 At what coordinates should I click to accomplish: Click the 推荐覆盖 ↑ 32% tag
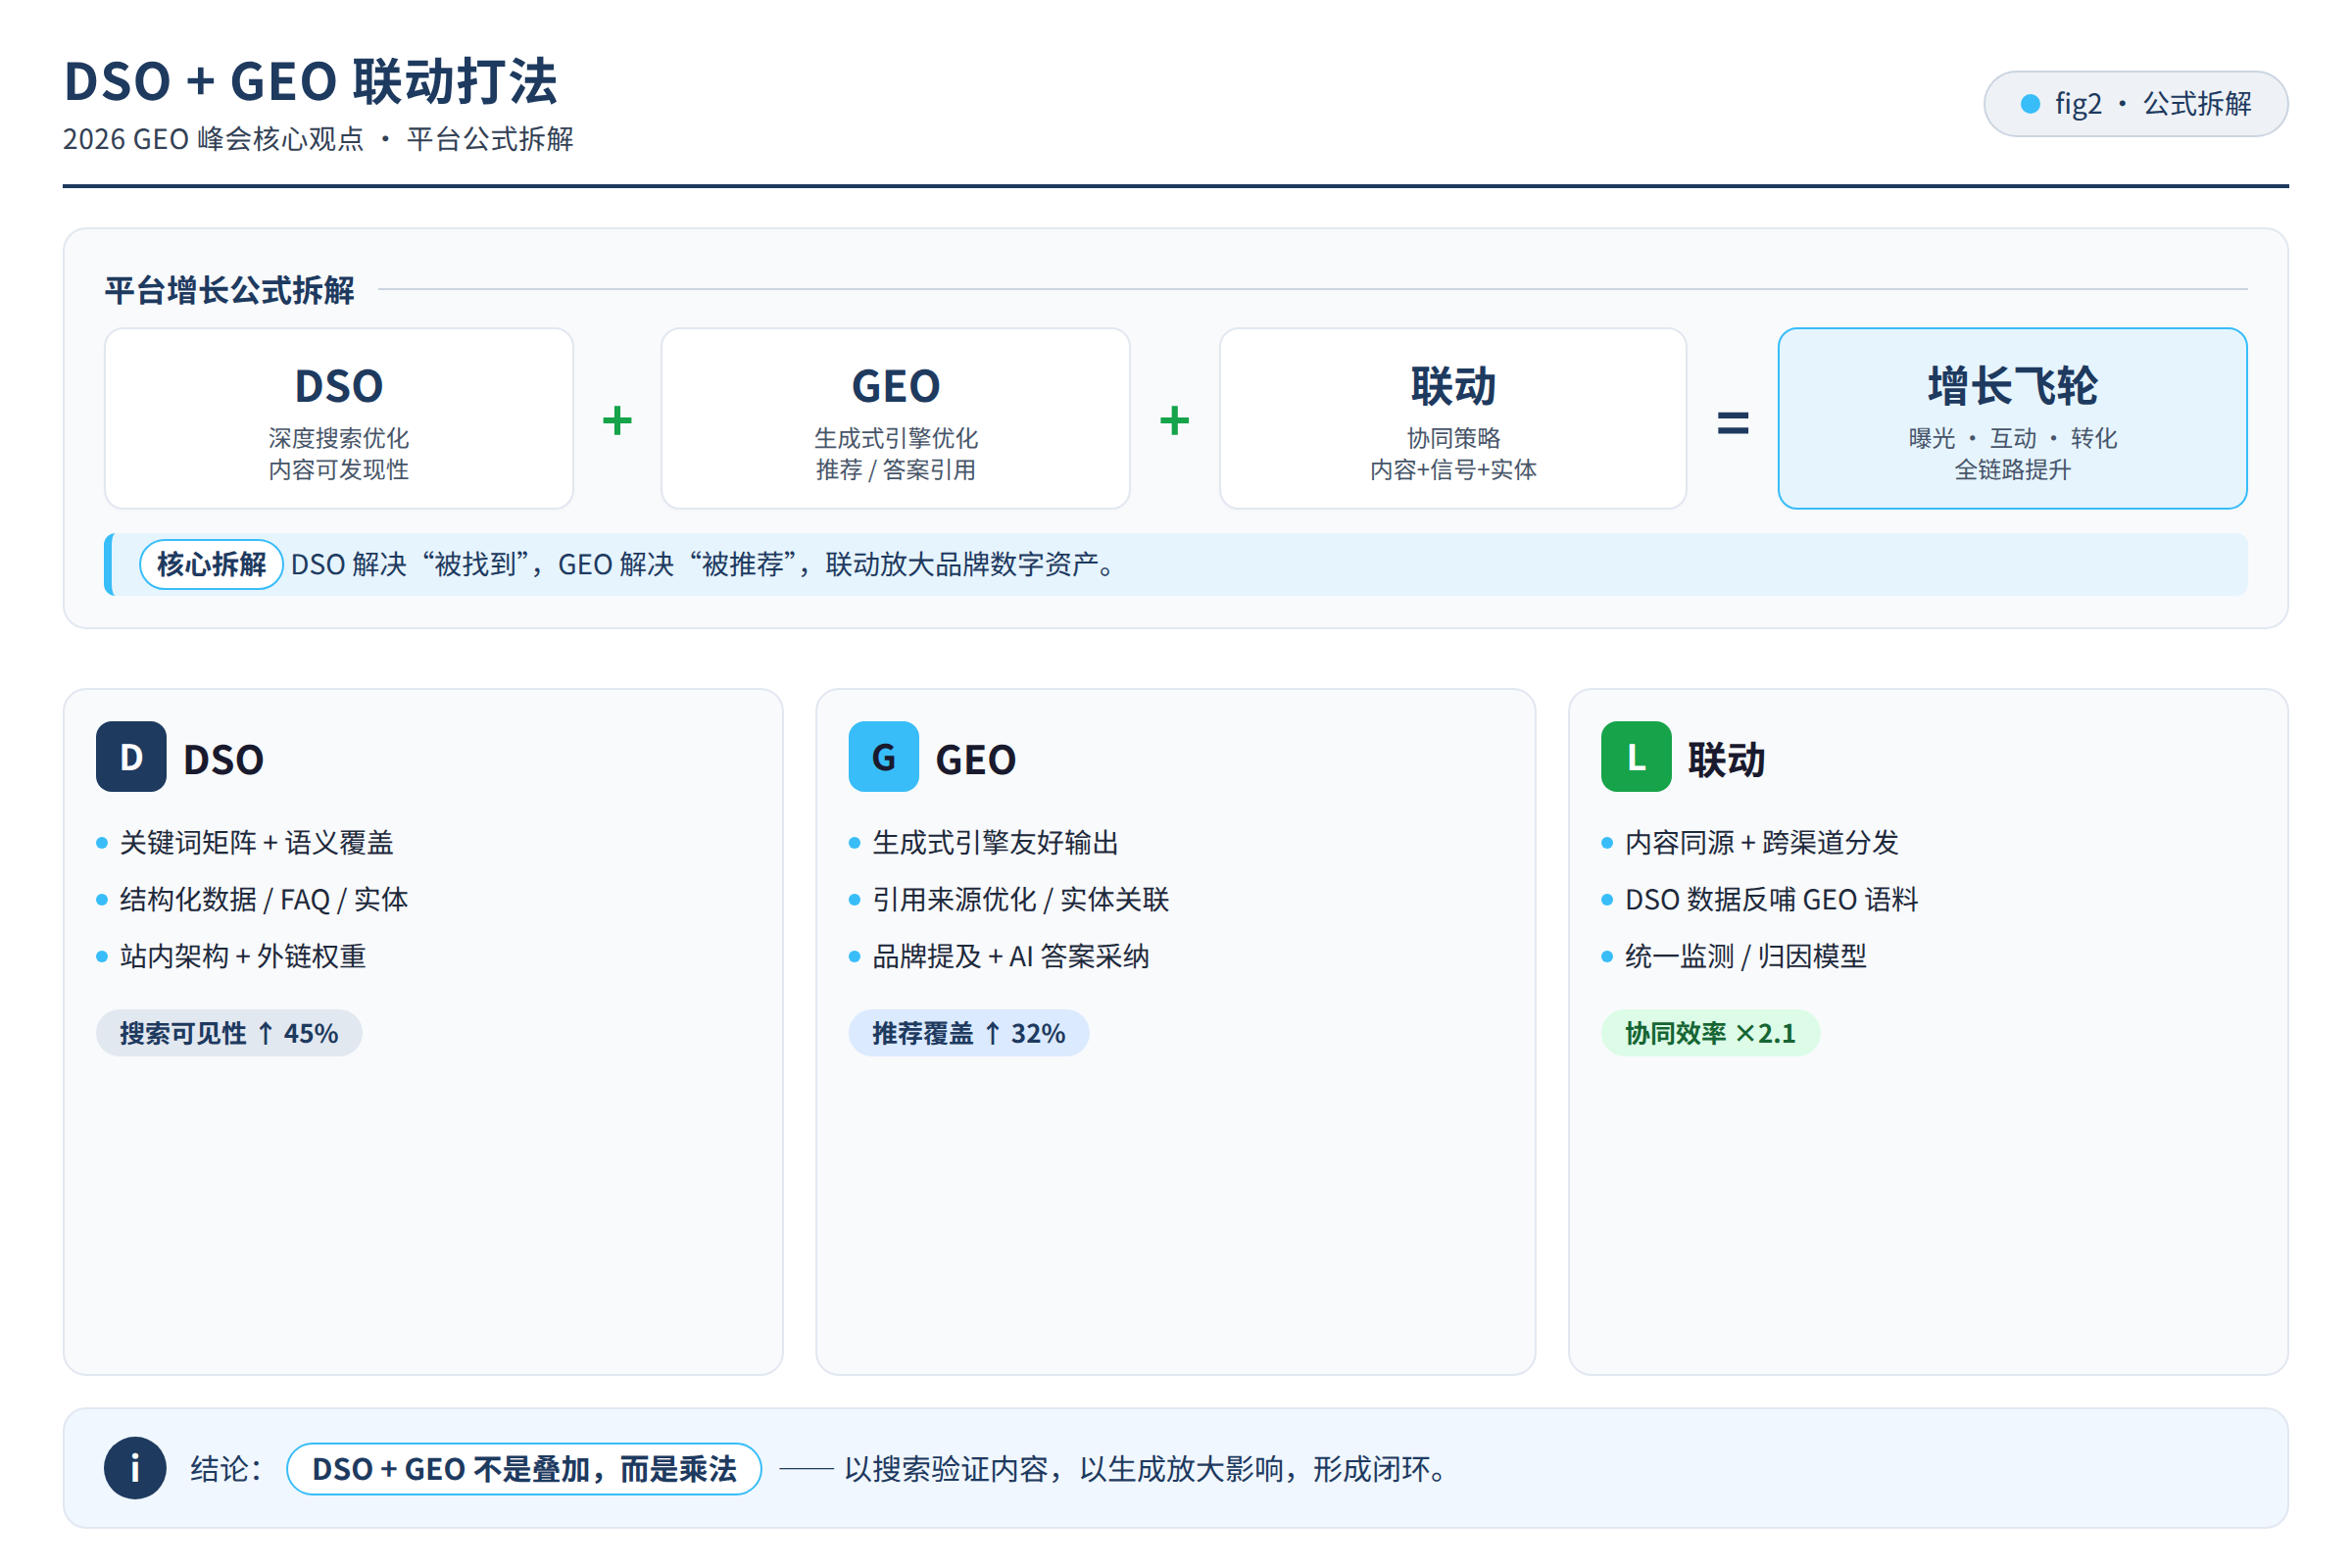(969, 1033)
